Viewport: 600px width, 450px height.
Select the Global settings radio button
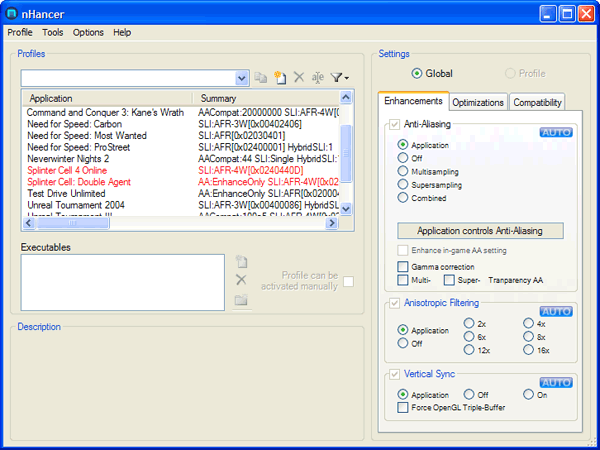click(417, 73)
